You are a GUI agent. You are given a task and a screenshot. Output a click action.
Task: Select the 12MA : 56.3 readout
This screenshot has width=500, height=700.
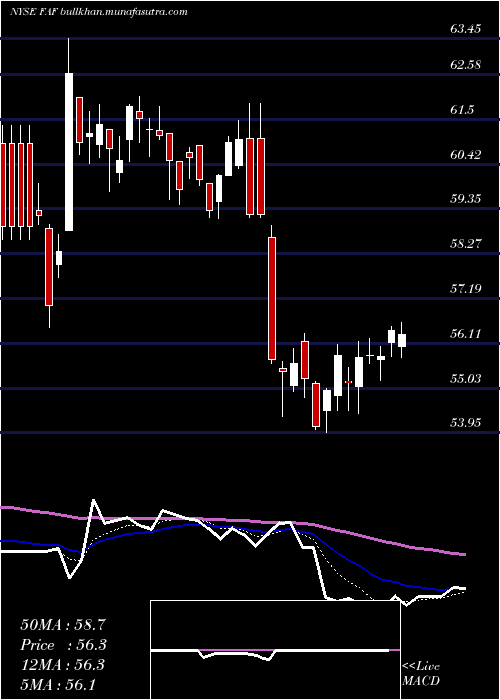click(x=63, y=665)
